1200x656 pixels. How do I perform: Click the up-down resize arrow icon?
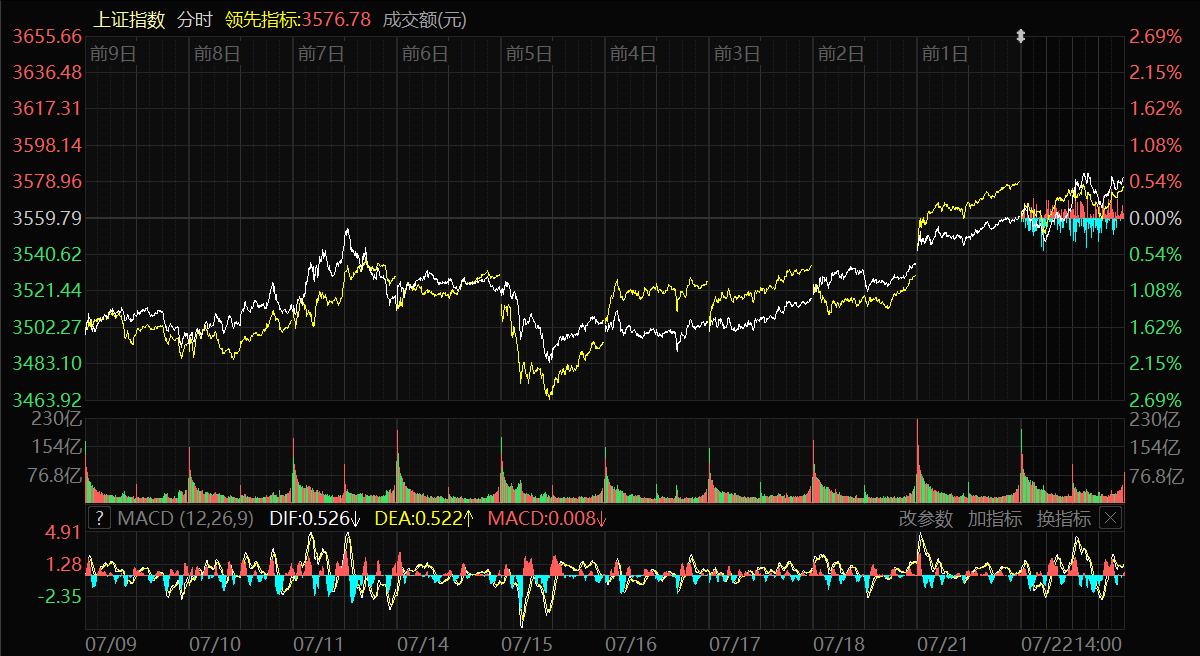1021,36
